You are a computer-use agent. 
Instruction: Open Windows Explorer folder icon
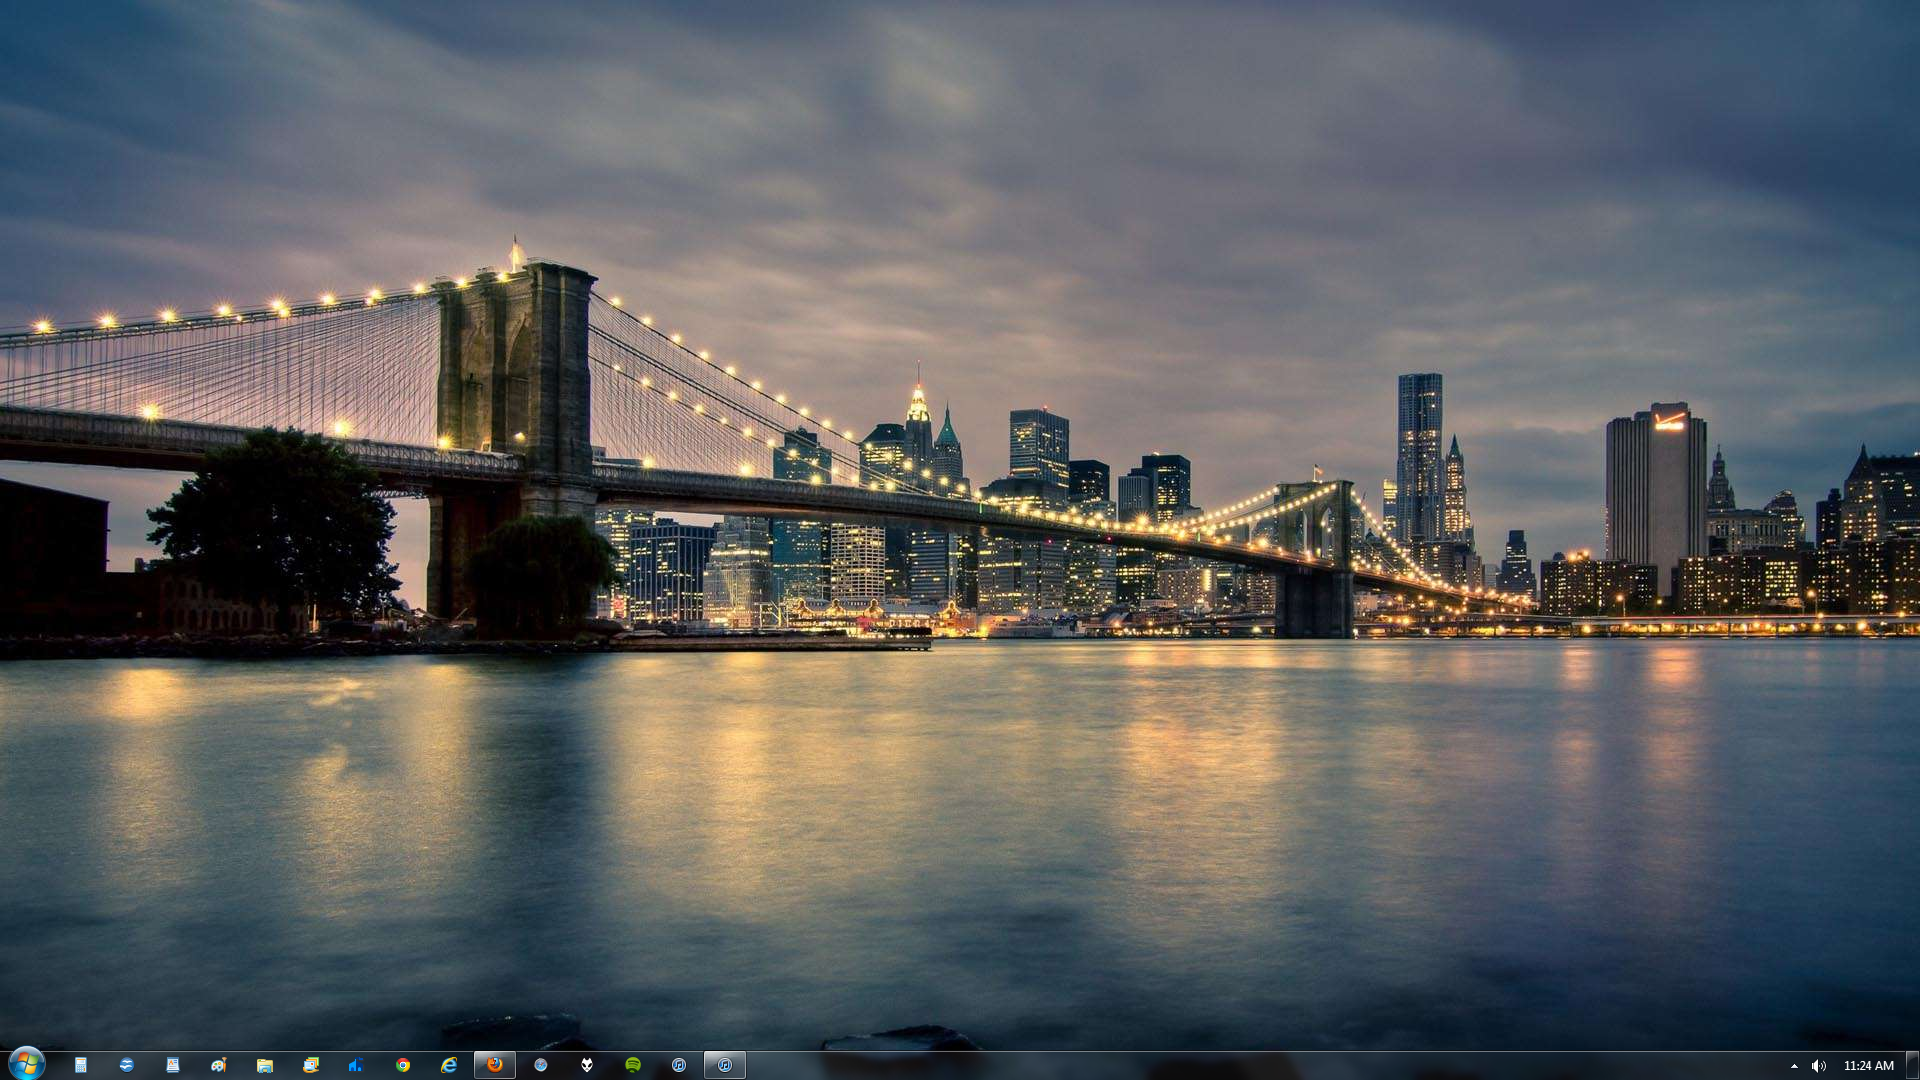click(x=264, y=1065)
